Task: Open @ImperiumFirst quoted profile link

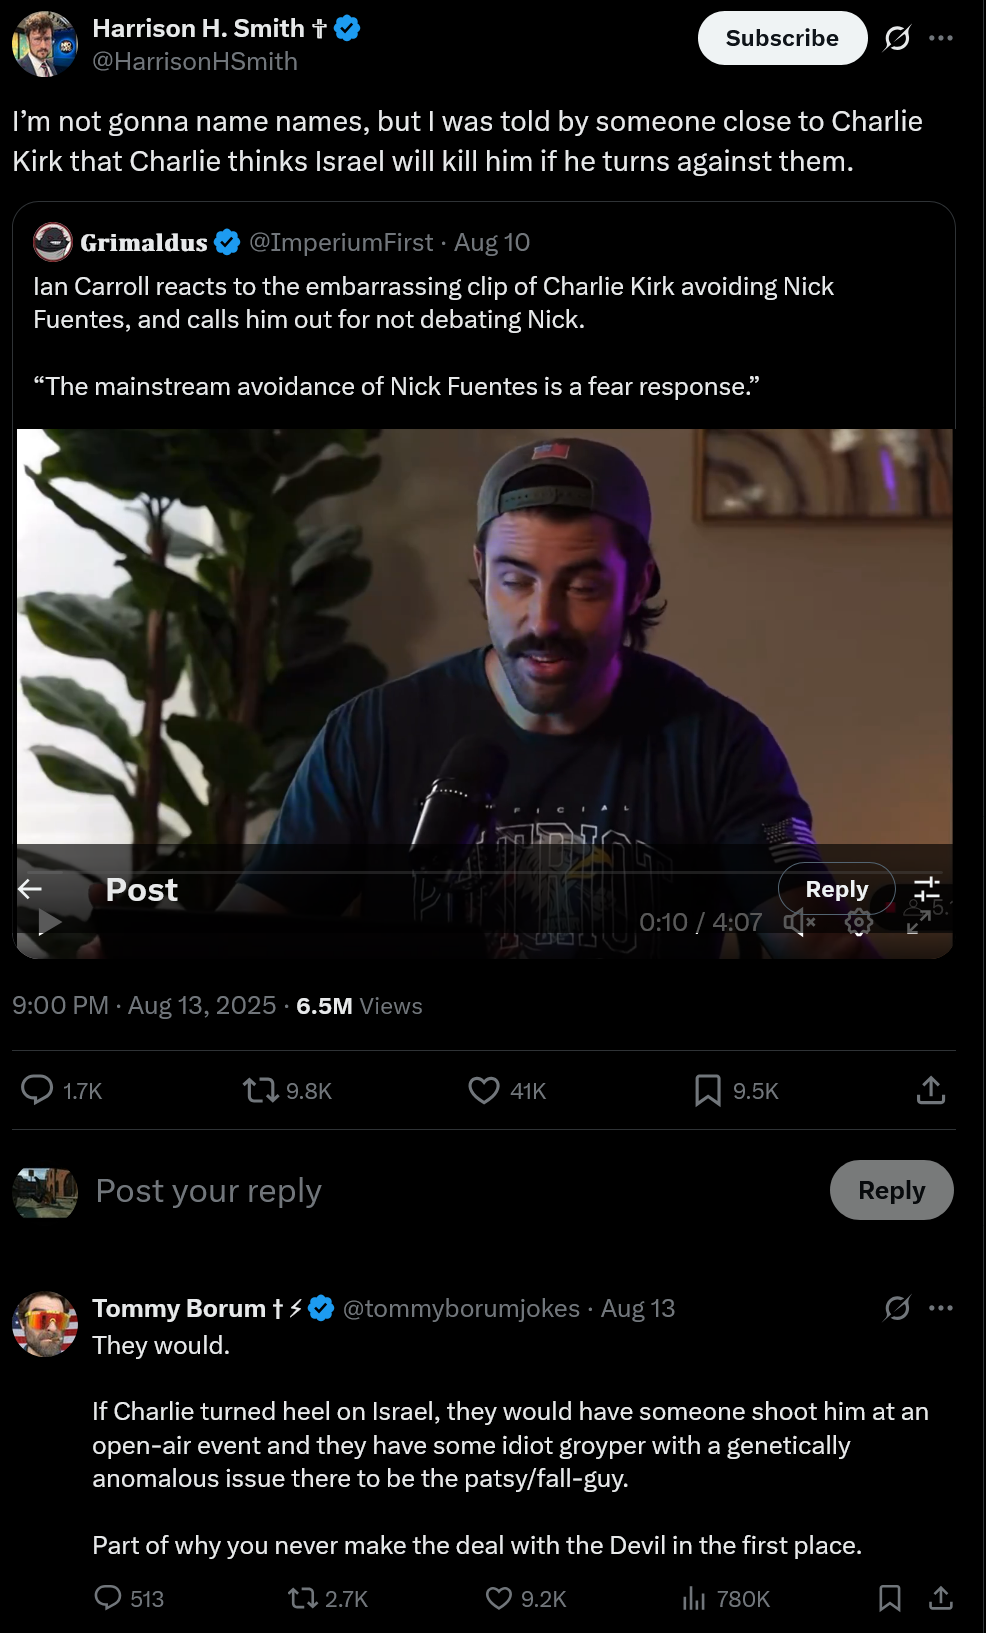Action: [341, 242]
